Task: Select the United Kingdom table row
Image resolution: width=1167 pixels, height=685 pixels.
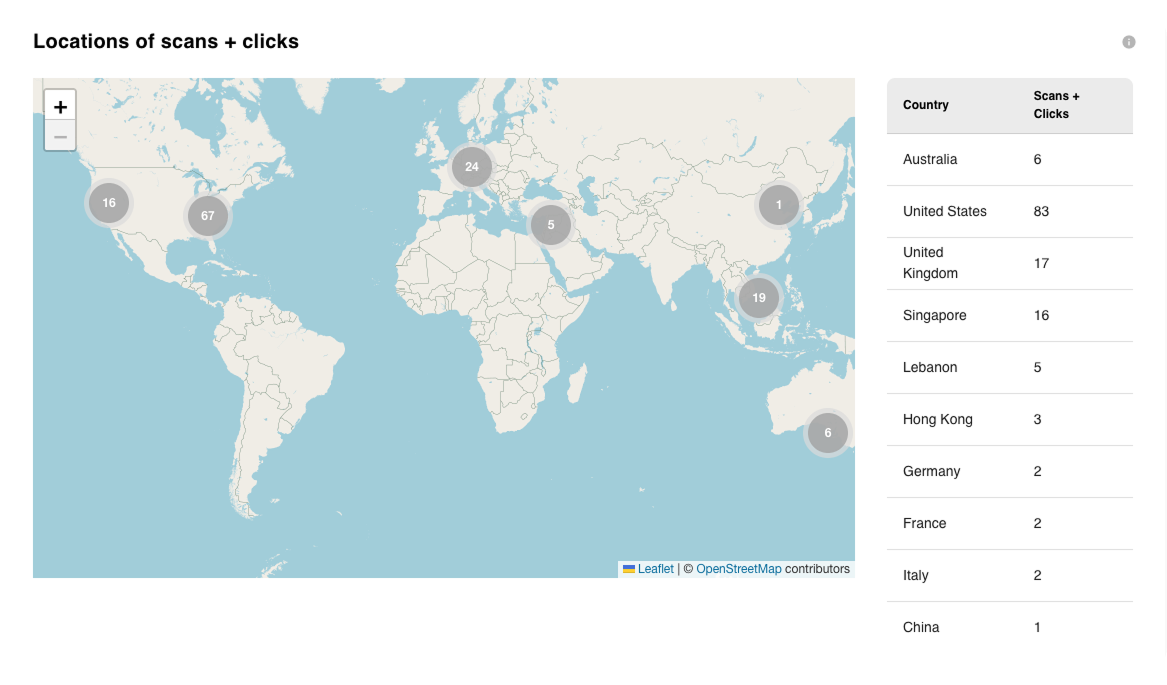Action: (1010, 264)
